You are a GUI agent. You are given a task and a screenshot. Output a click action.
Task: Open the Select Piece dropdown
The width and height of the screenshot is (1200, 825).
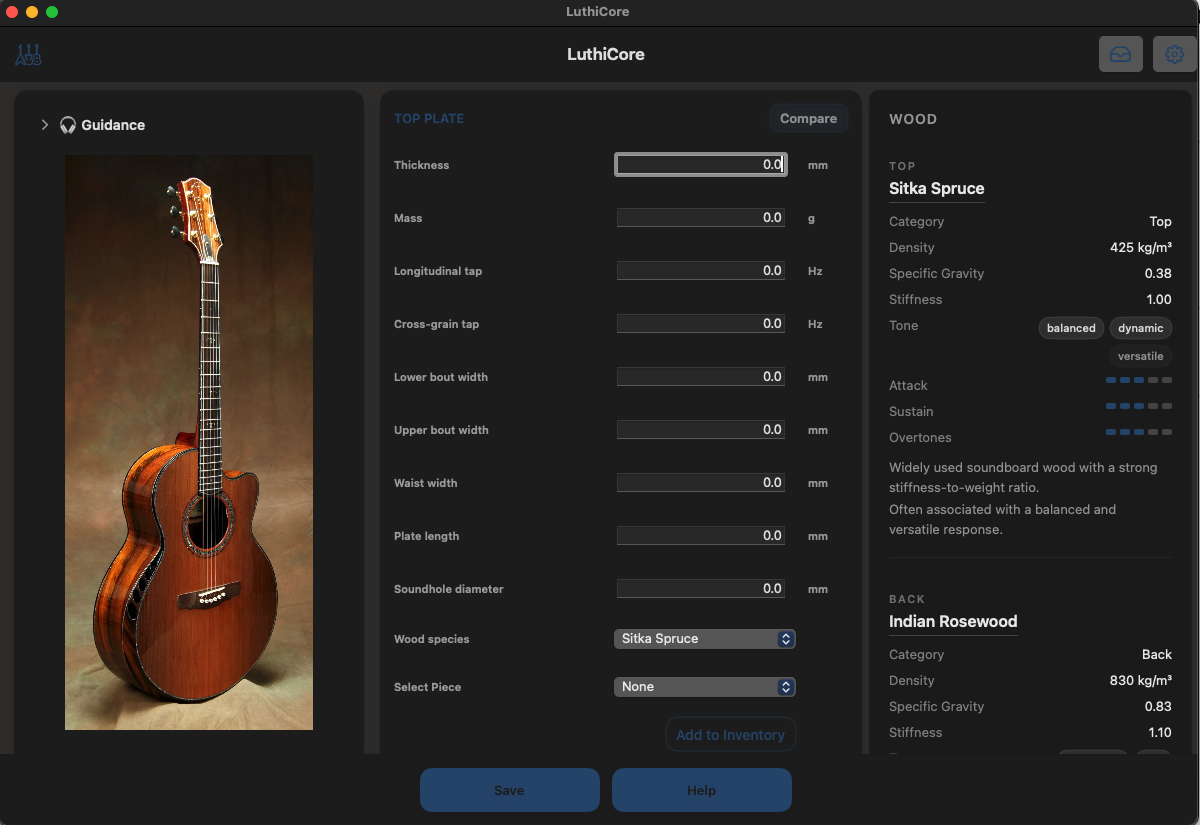[x=705, y=687]
